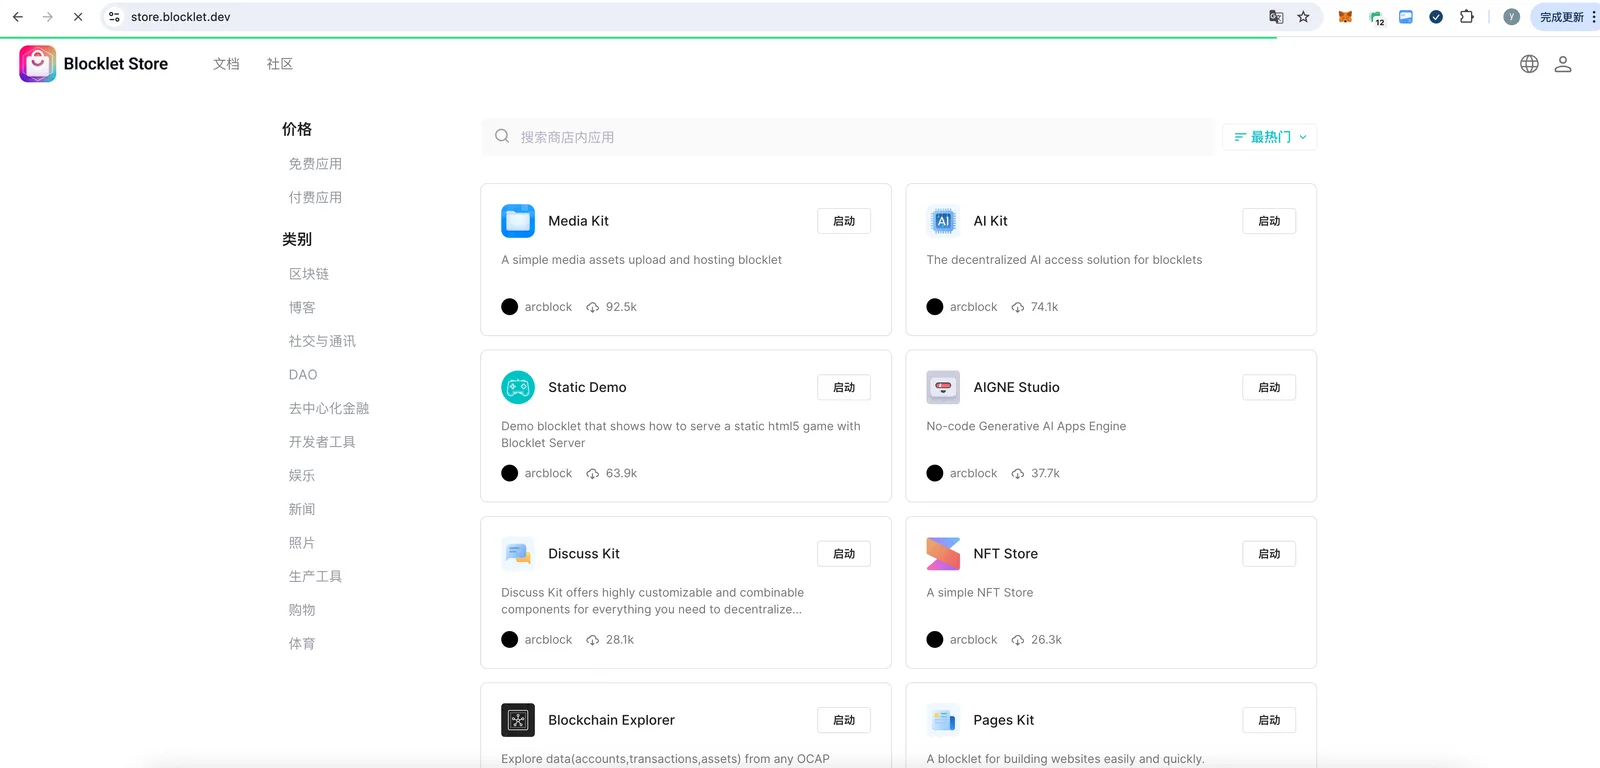Launch Pages Kit with 启动 button
The width and height of the screenshot is (1600, 768).
1269,720
